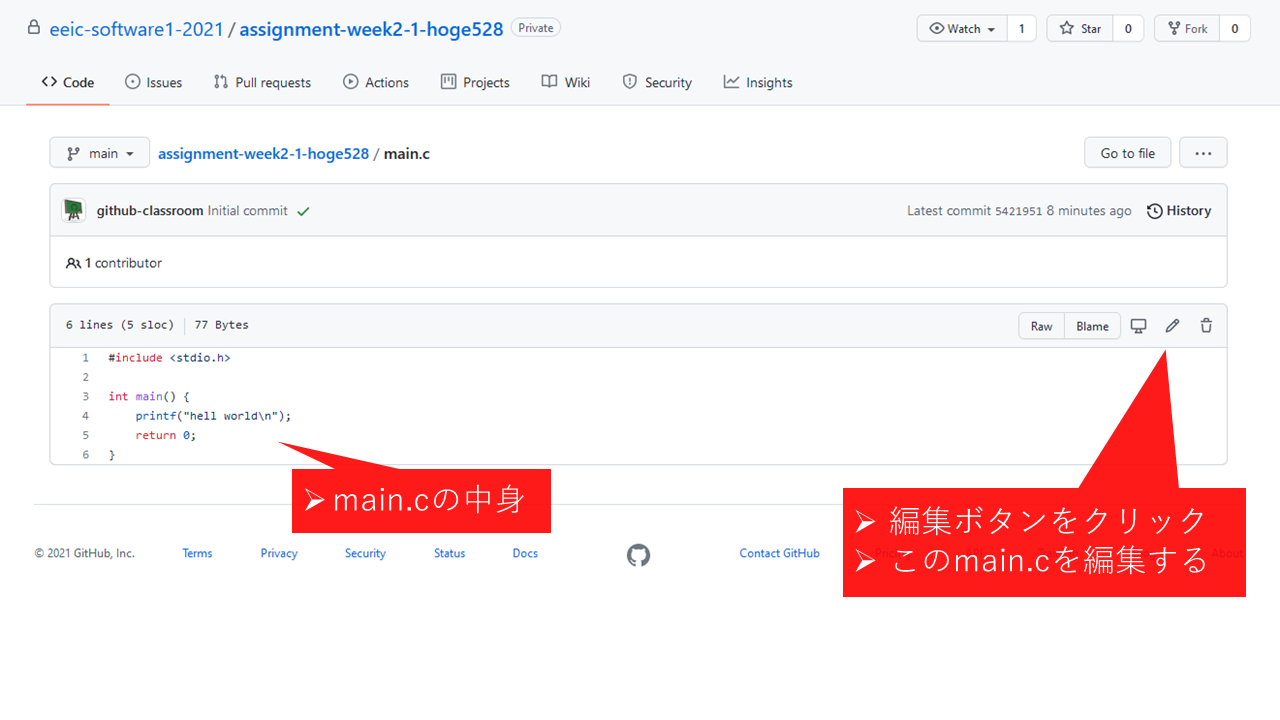Open the Insights tab
1280x720 pixels.
point(758,83)
